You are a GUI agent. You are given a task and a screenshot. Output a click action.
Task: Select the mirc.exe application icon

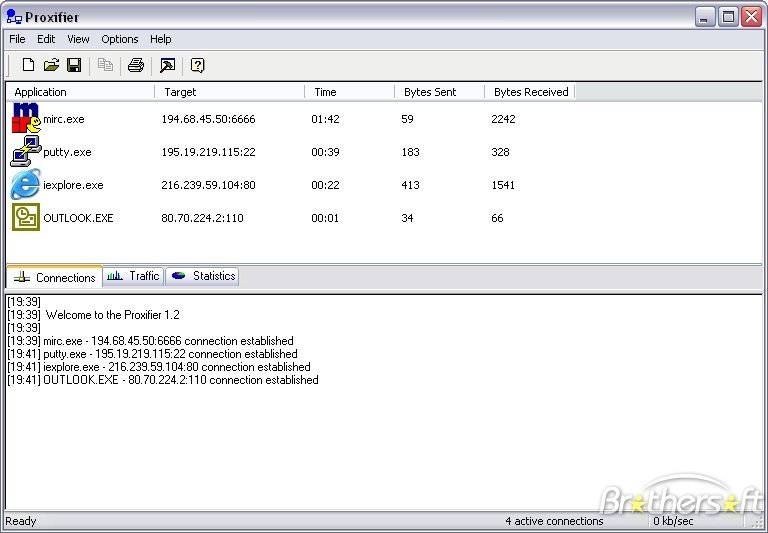coord(25,118)
